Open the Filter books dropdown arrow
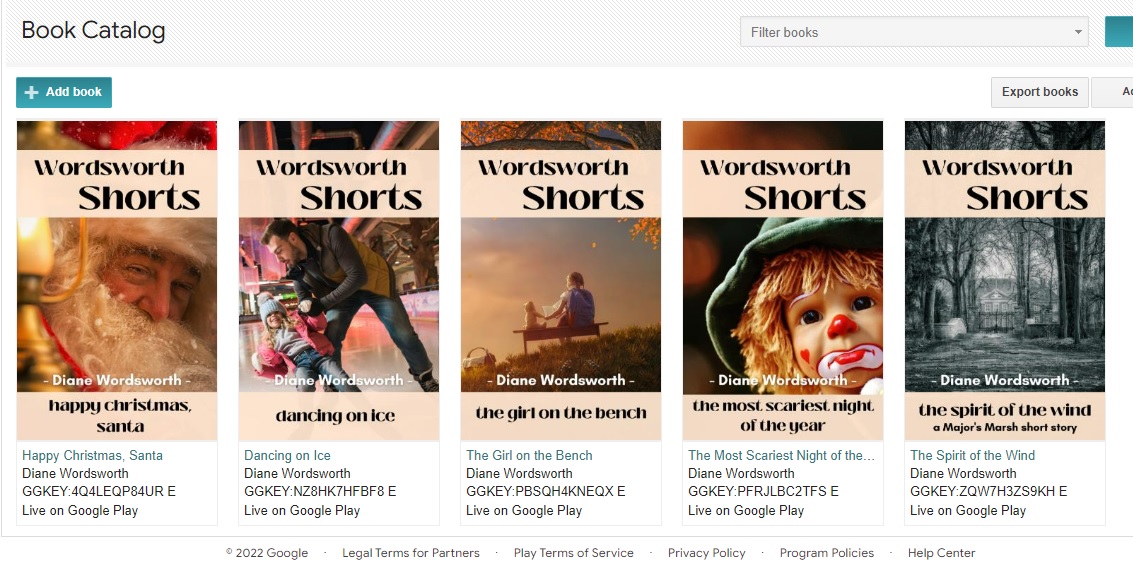 [1078, 32]
